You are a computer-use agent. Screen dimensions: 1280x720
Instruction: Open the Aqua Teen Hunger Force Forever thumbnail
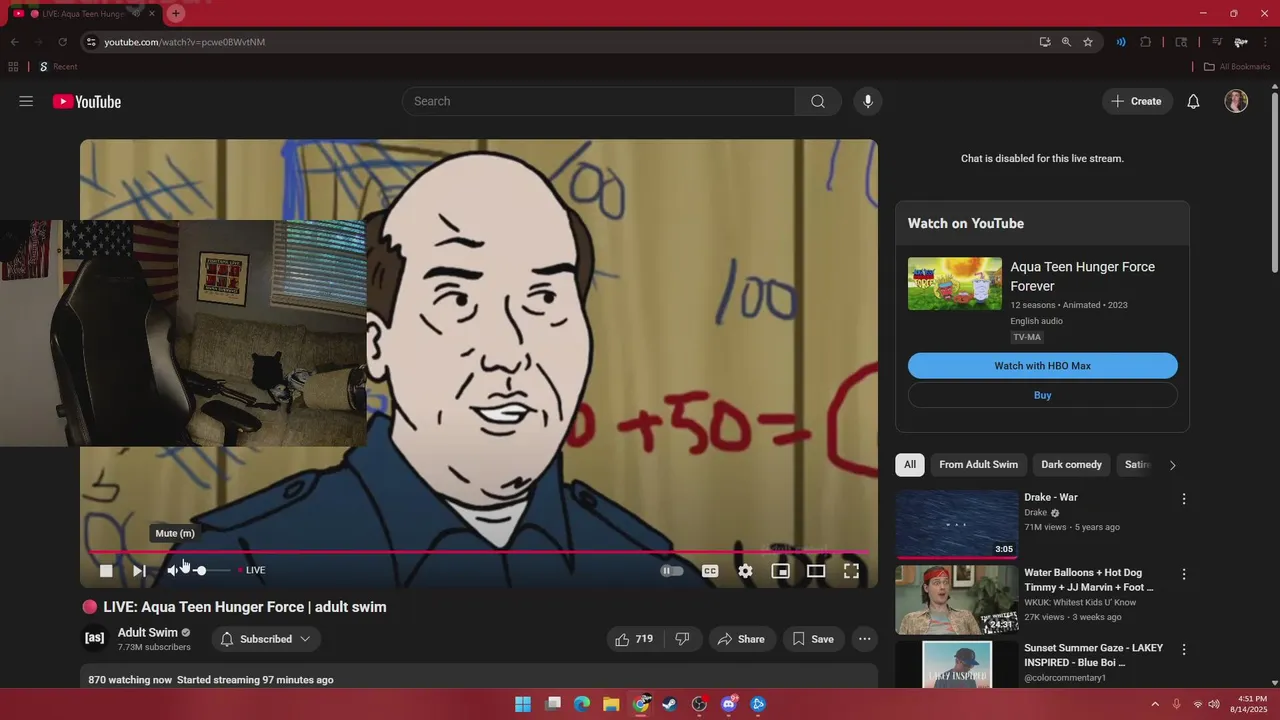pyautogui.click(x=955, y=283)
